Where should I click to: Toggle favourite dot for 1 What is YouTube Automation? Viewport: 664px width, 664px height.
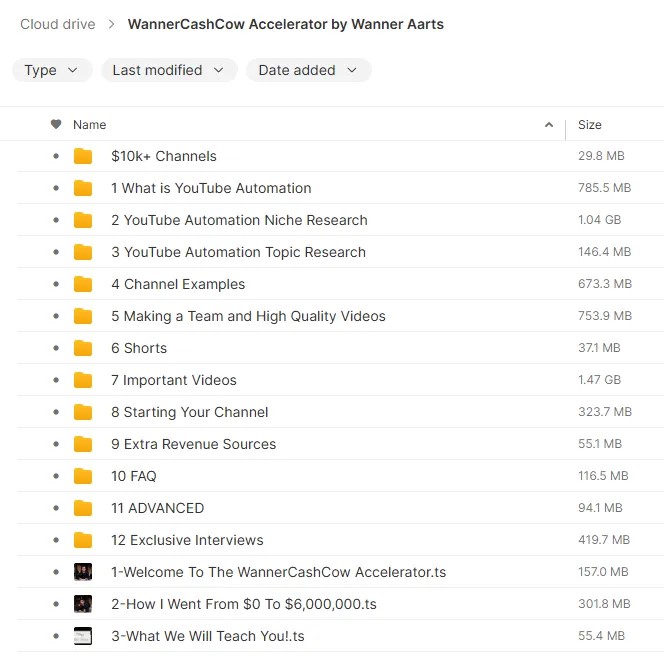pyautogui.click(x=56, y=188)
